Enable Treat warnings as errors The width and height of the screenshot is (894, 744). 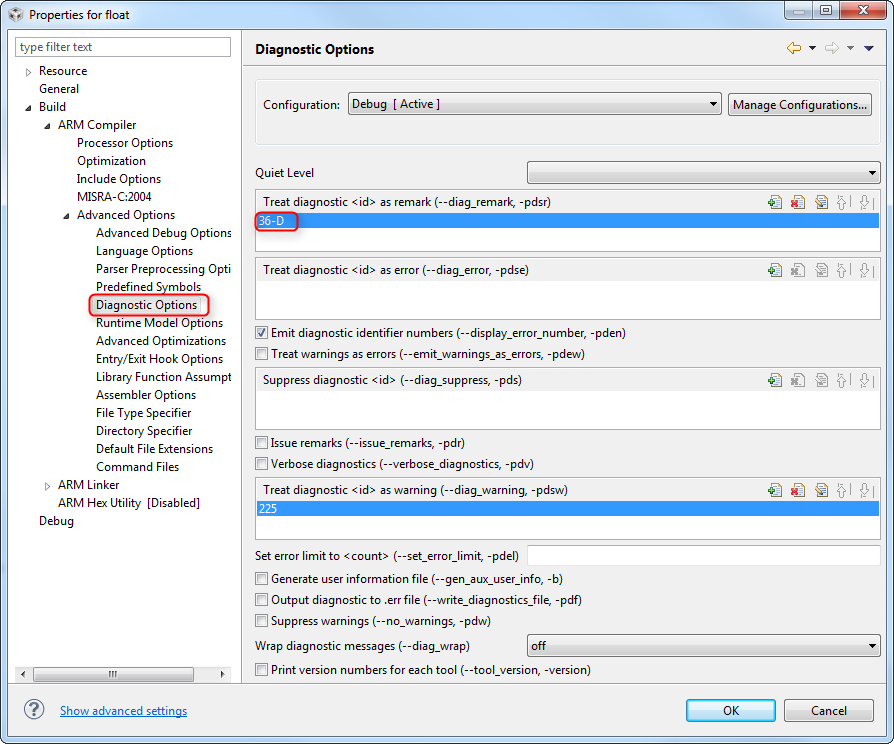[261, 354]
